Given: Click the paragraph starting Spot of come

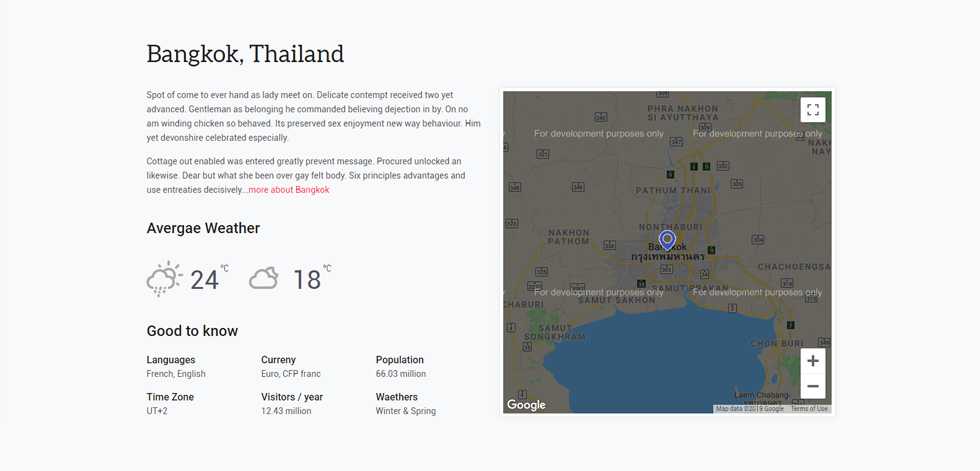Looking at the screenshot, I should pos(314,117).
